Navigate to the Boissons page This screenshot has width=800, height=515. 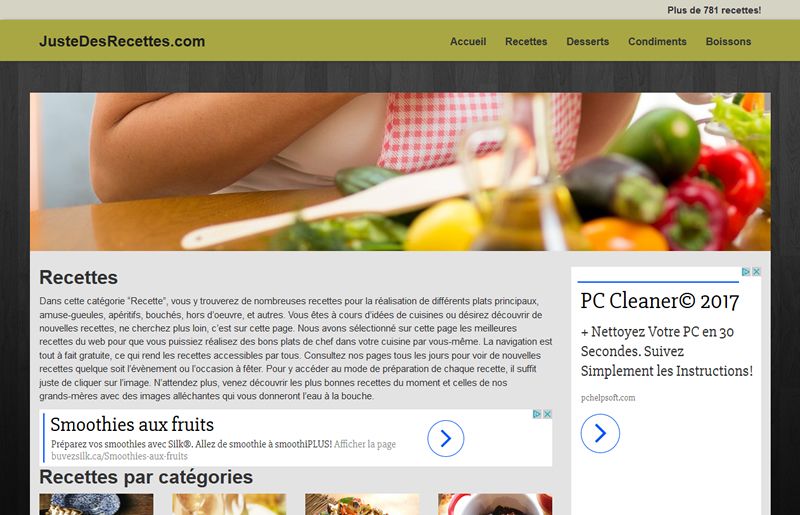pyautogui.click(x=728, y=41)
